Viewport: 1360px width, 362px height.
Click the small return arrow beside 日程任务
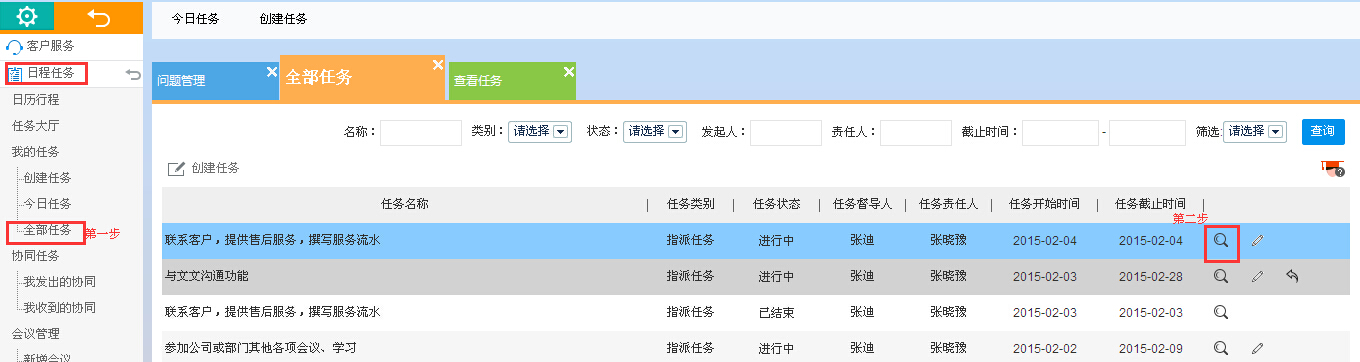(x=133, y=74)
